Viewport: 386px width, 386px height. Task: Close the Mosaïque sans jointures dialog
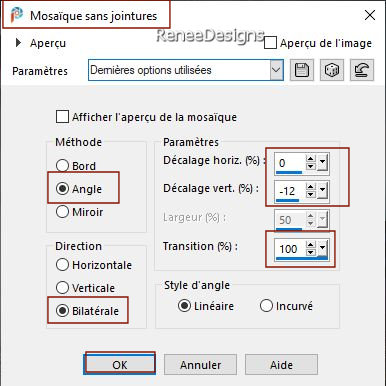[x=370, y=15]
